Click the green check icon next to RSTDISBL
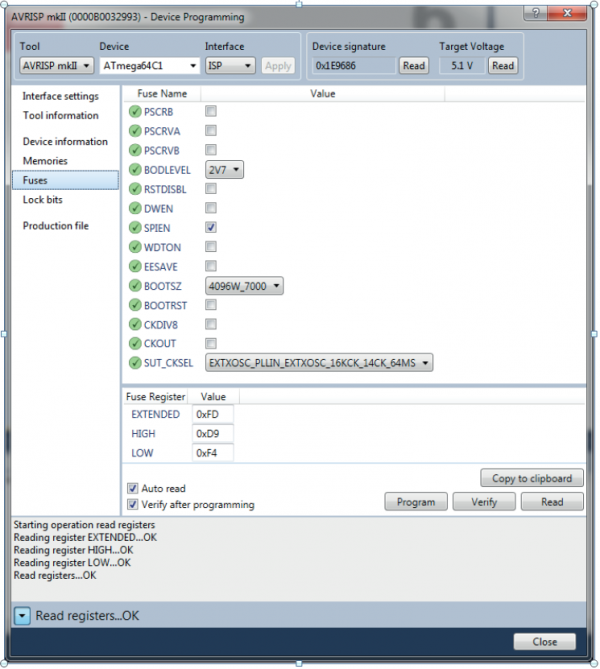This screenshot has width=600, height=669. point(135,189)
